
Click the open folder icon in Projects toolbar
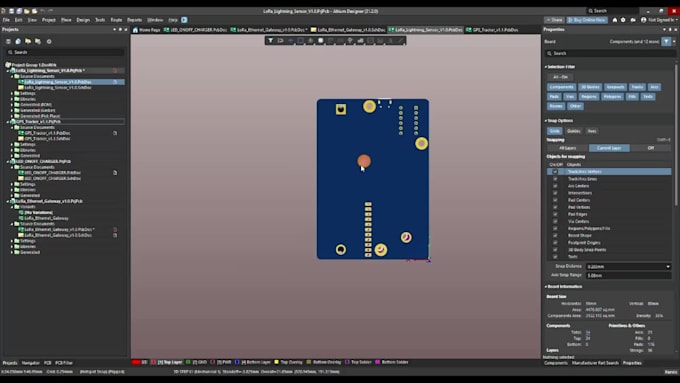click(28, 41)
